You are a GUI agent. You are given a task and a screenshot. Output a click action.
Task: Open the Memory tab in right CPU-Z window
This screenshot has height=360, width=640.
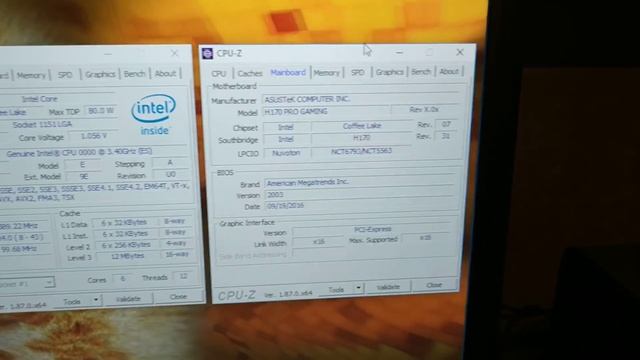[x=327, y=73]
